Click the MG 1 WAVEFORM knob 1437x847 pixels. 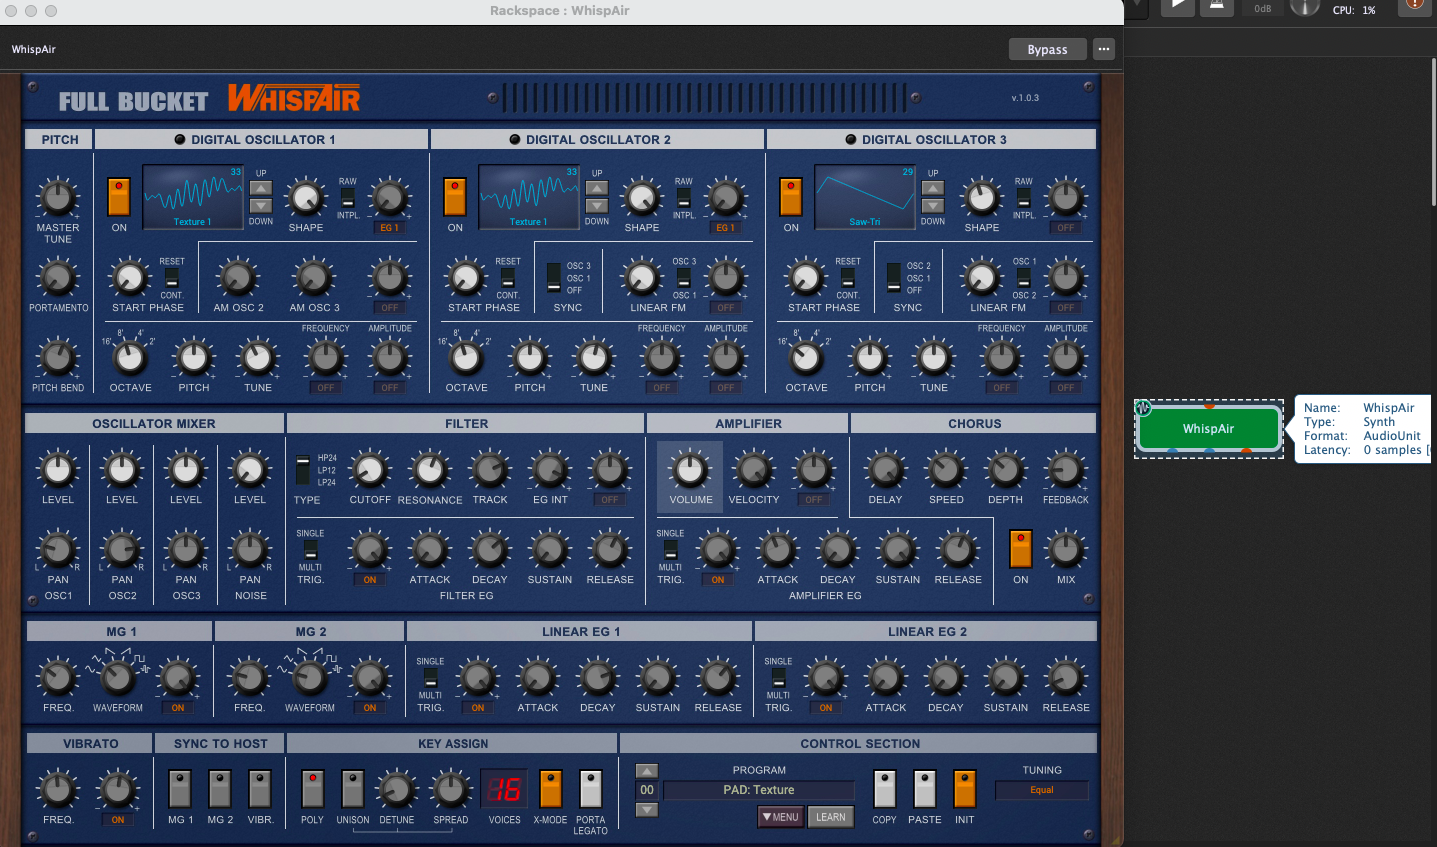tap(118, 678)
